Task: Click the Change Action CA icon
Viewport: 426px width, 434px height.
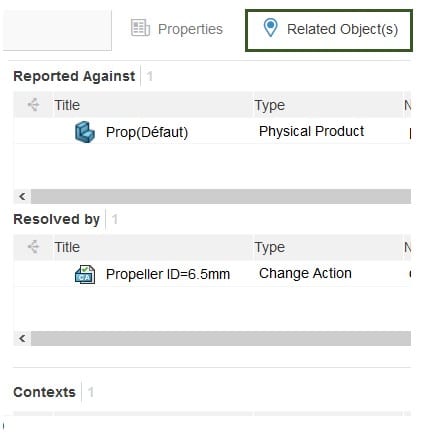Action: tap(85, 274)
